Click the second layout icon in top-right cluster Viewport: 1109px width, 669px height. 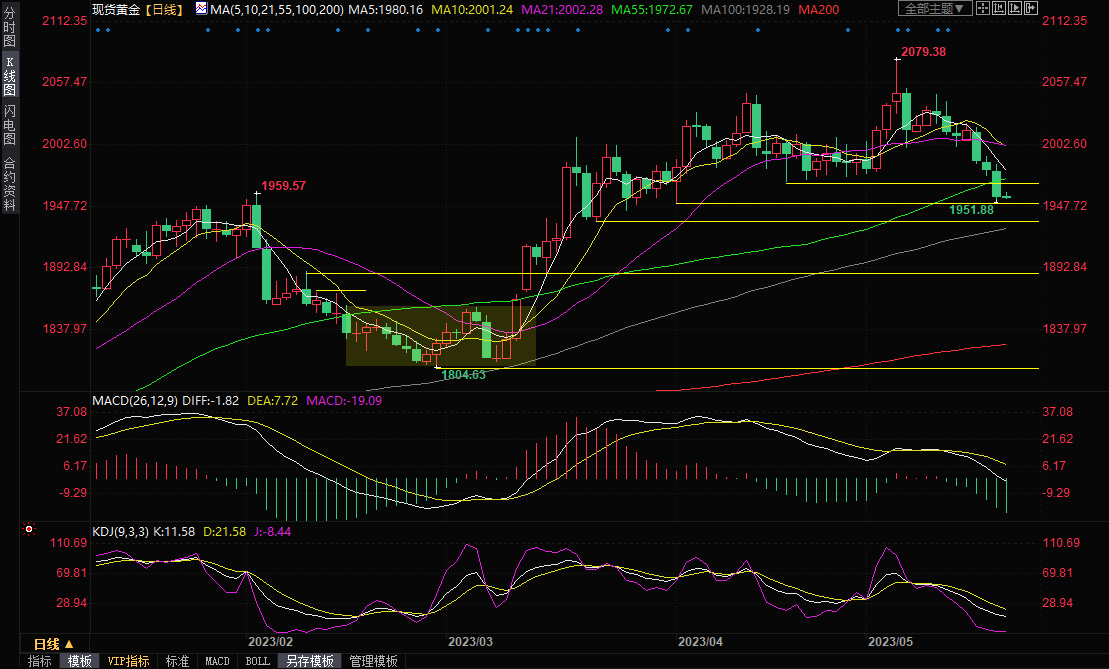[x=1001, y=9]
